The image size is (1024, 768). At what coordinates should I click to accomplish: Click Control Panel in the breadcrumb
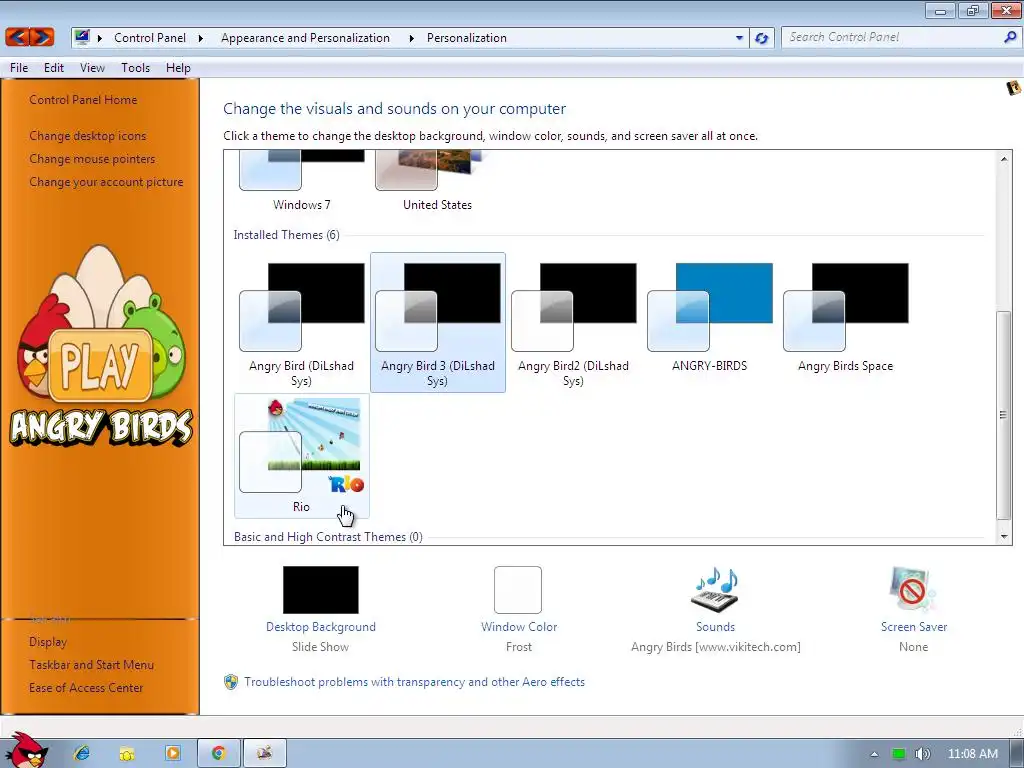[x=150, y=38]
